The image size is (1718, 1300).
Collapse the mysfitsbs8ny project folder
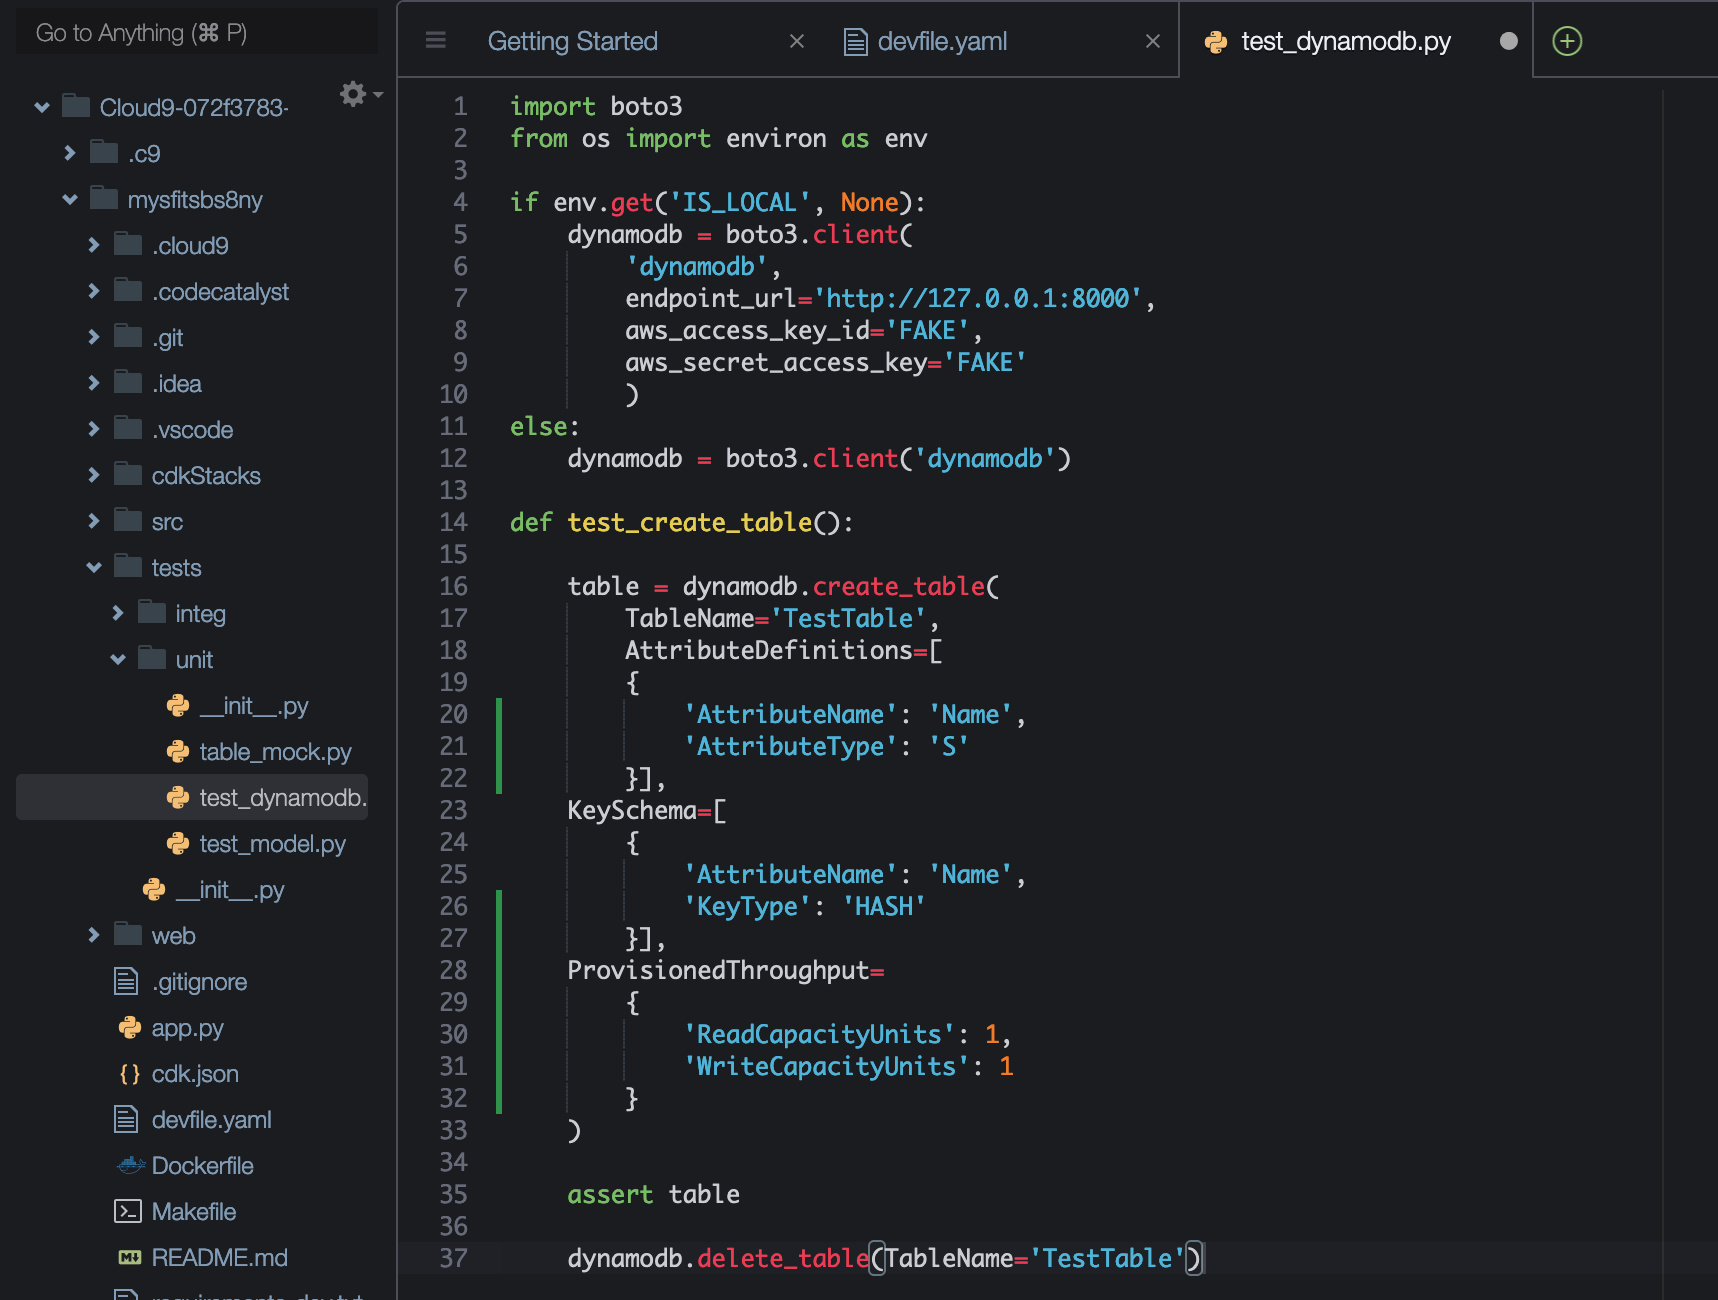(x=68, y=199)
